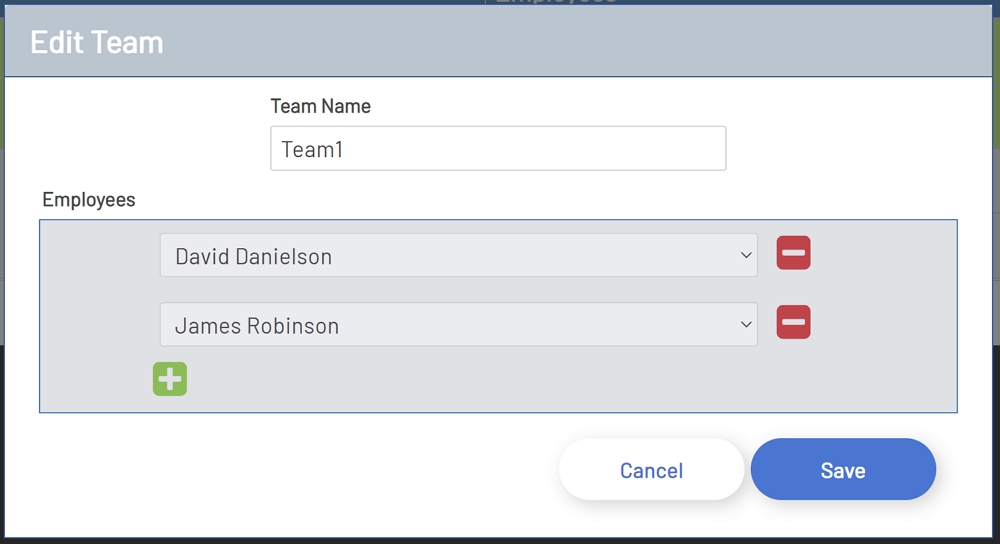Click the red minus beside first employee
Viewport: 1000px width, 544px height.
click(793, 254)
